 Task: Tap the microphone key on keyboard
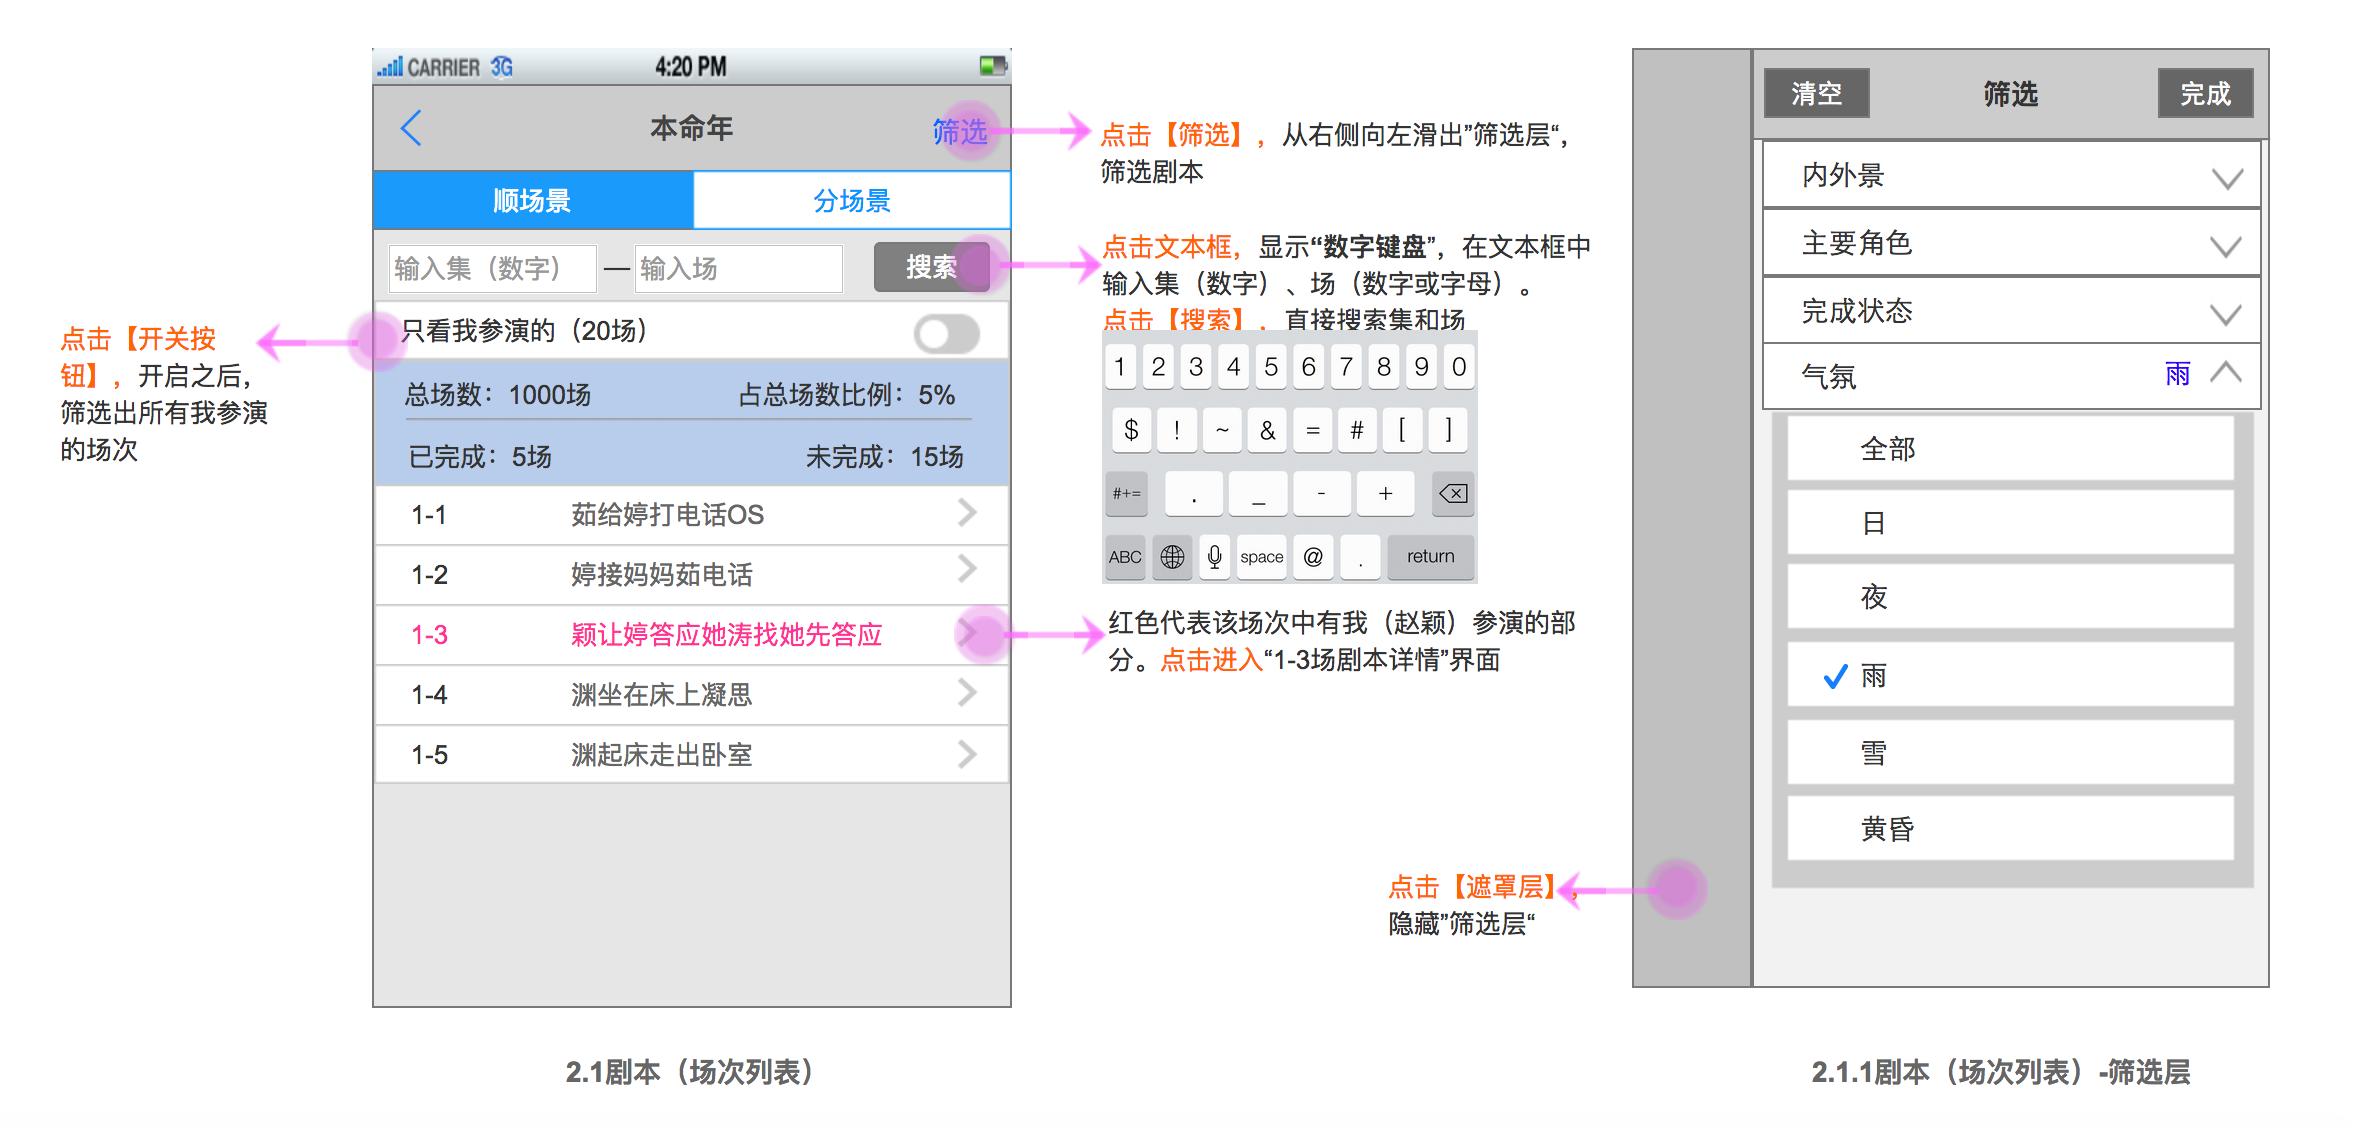tap(1214, 557)
